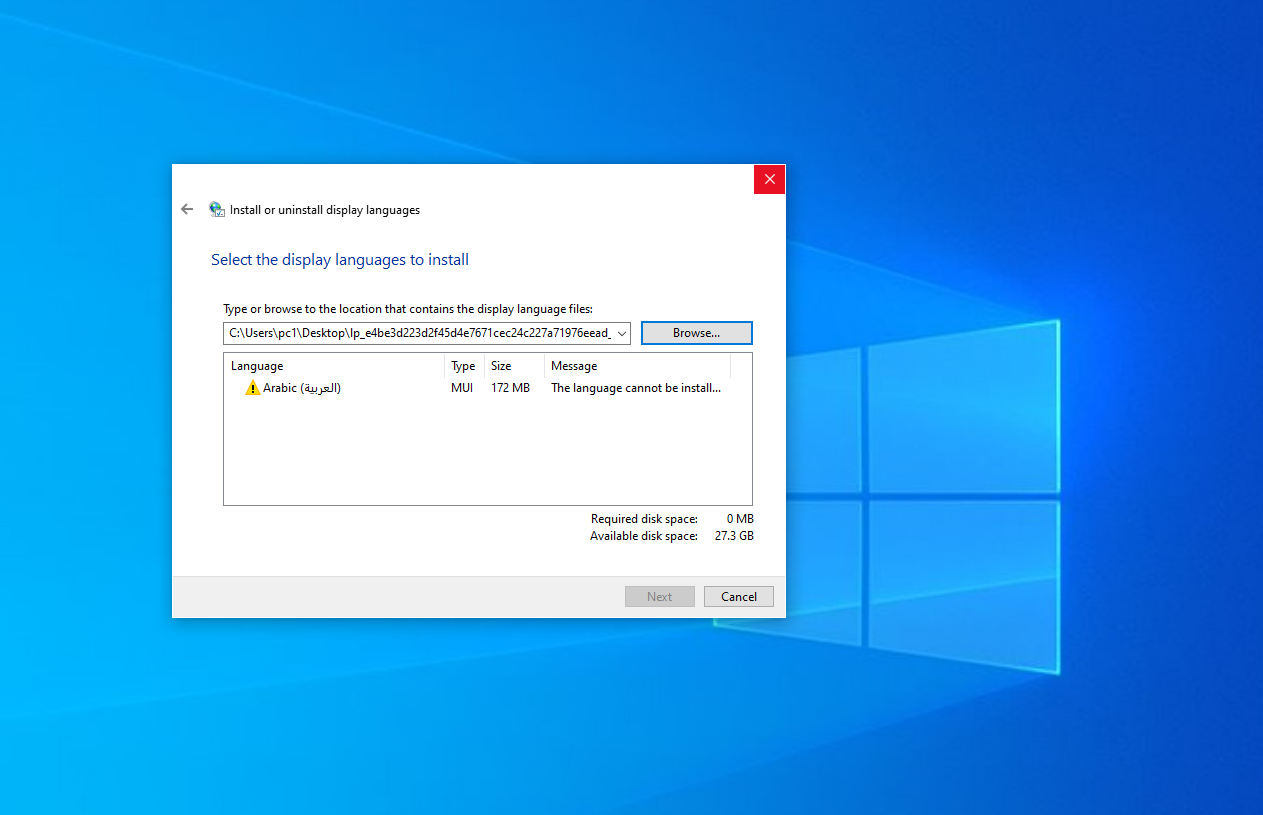
Task: Click the Browse... button
Action: coord(697,333)
